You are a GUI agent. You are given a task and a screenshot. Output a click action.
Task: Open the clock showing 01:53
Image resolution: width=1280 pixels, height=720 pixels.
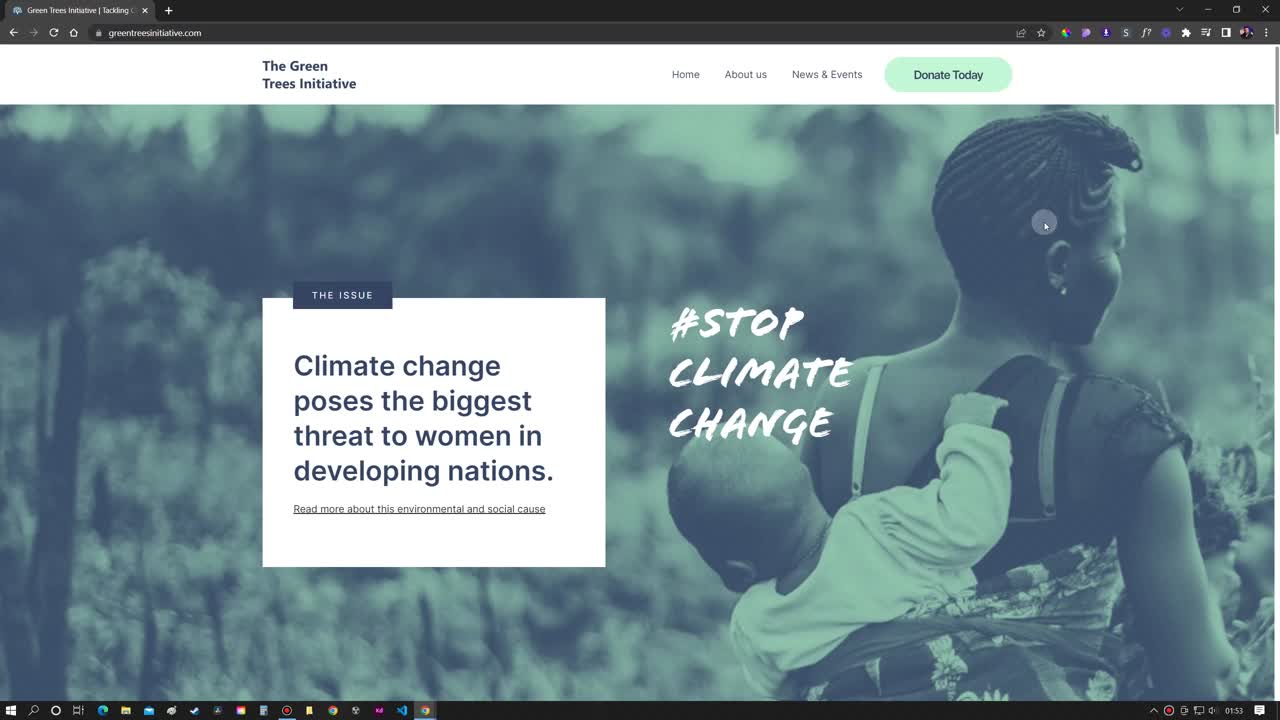(1234, 710)
